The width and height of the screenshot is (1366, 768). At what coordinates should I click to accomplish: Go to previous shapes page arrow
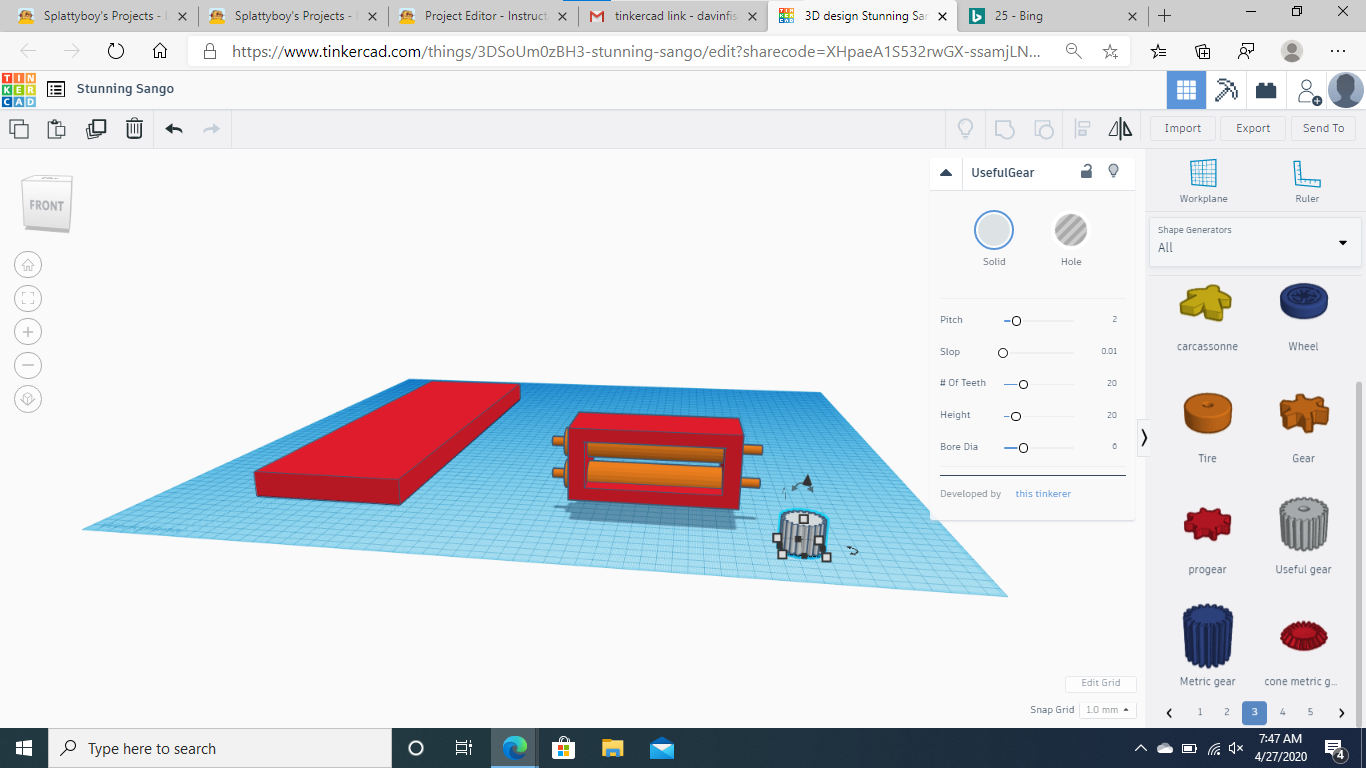(x=1169, y=713)
